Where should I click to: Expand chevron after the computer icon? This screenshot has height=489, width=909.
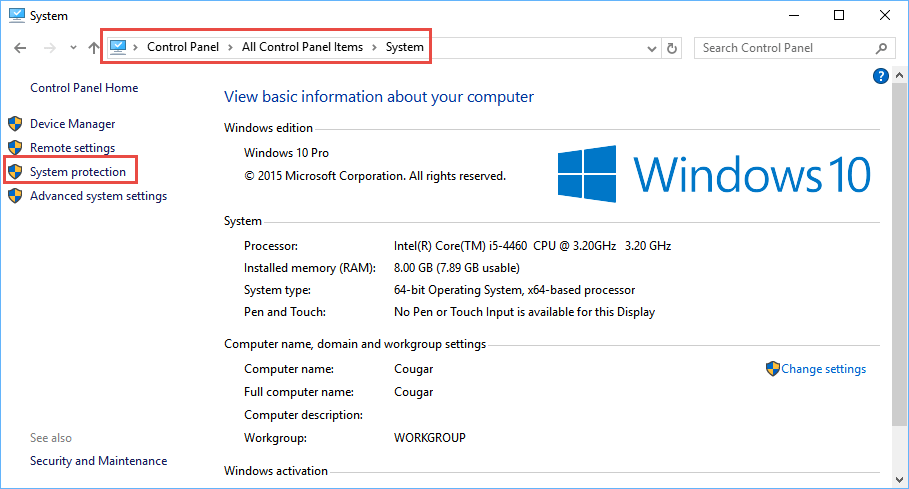(136, 48)
